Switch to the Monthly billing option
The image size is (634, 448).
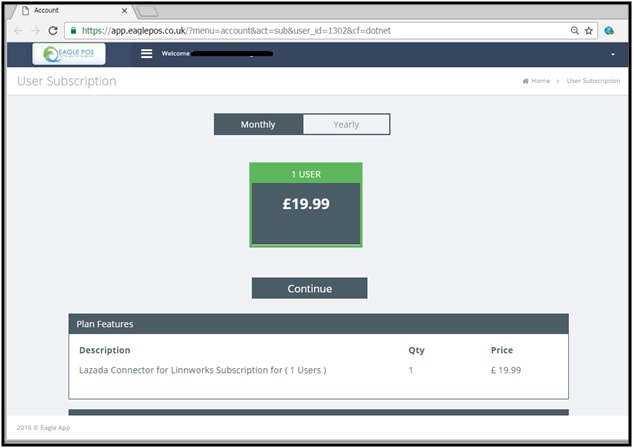(x=258, y=125)
